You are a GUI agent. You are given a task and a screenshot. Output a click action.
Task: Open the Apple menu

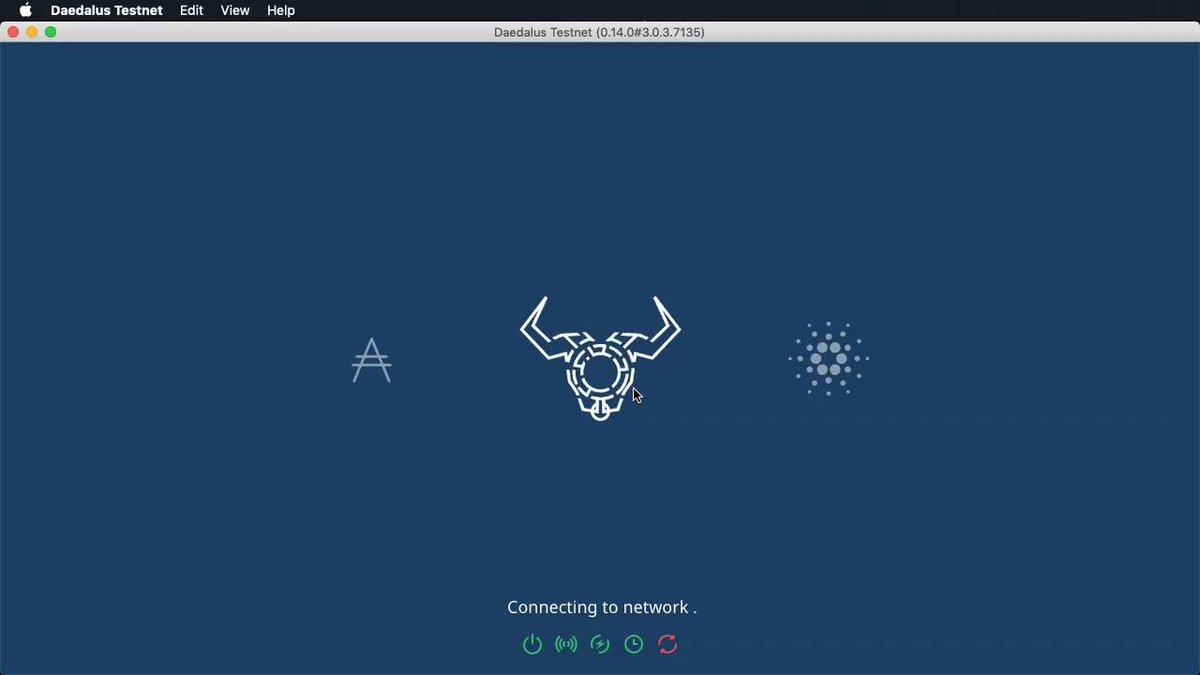pos(24,10)
